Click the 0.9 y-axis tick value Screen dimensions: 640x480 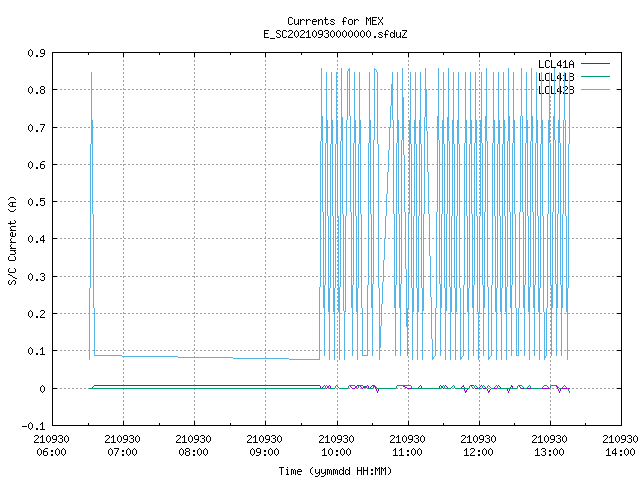pyautogui.click(x=36, y=53)
